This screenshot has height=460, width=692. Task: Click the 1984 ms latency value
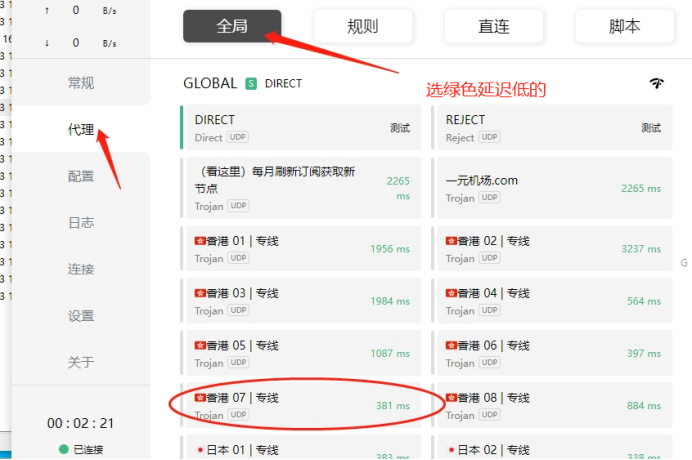pyautogui.click(x=390, y=301)
